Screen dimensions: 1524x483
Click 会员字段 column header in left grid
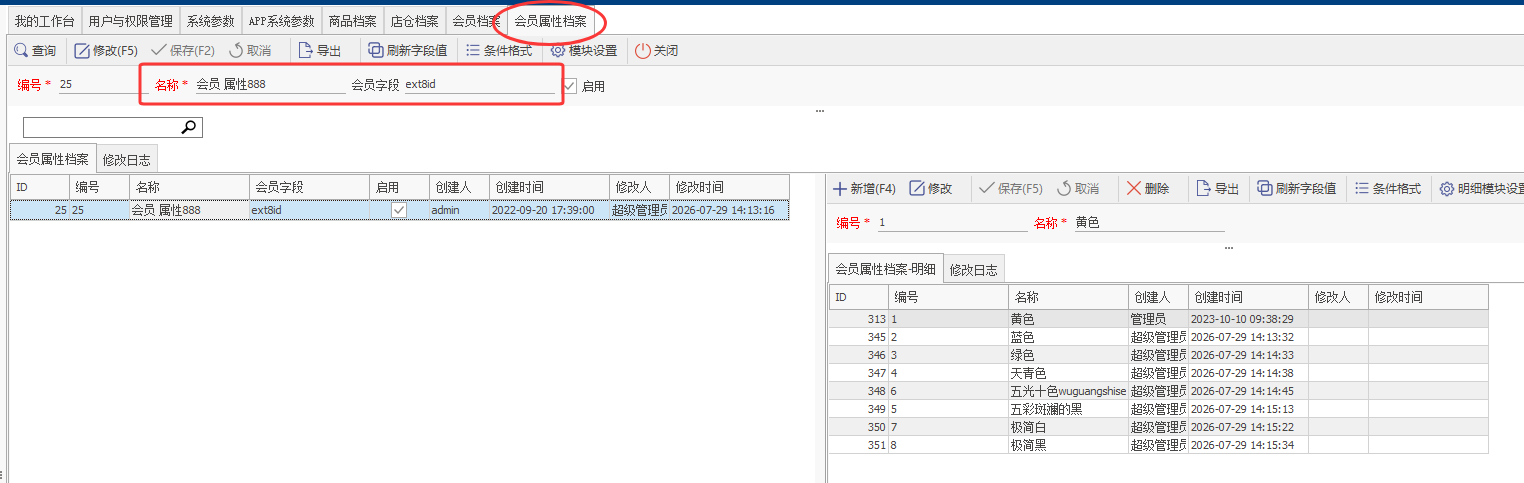point(309,187)
